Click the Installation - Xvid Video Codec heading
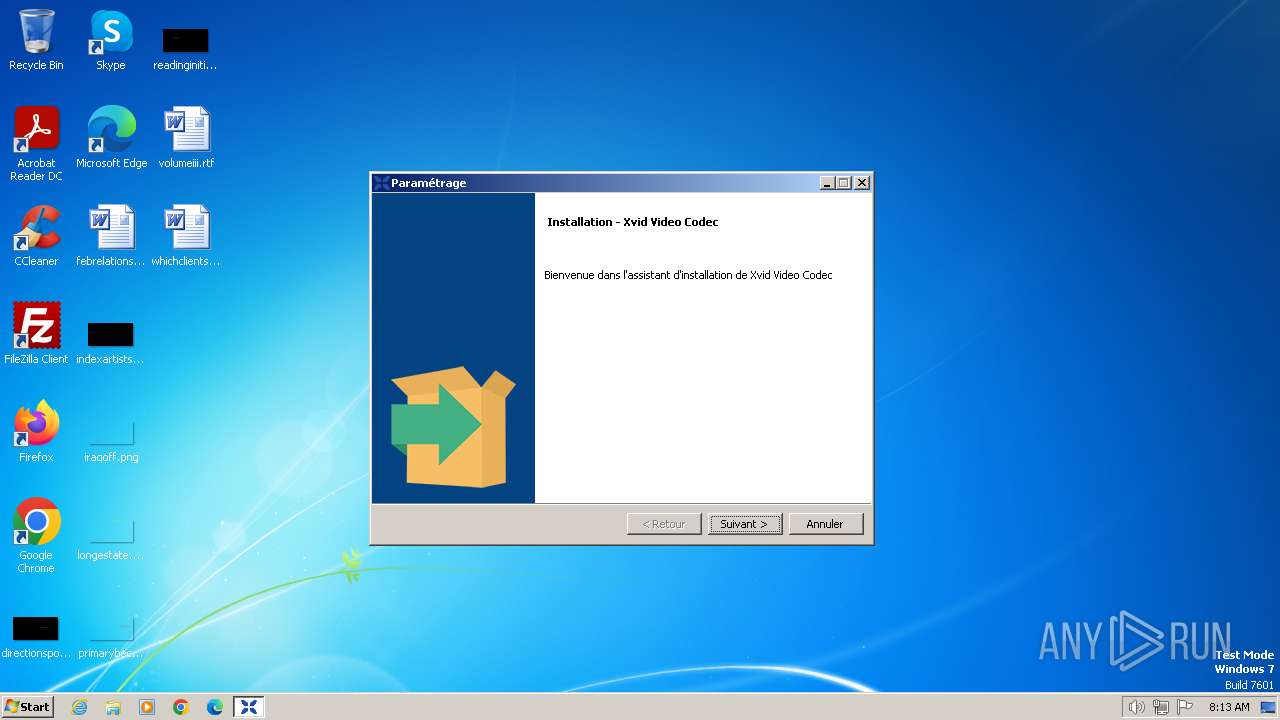 (633, 222)
